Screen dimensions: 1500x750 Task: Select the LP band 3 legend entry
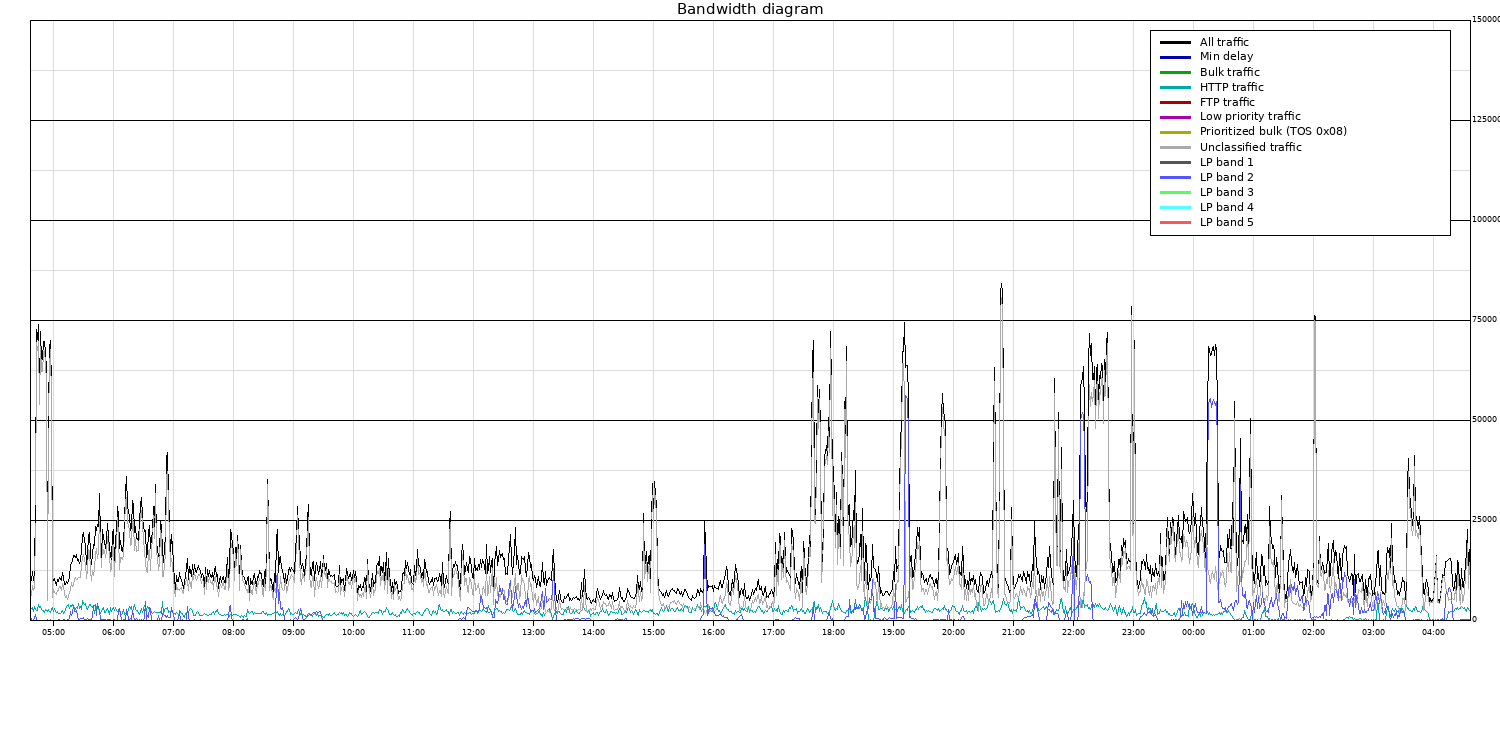tap(1226, 193)
